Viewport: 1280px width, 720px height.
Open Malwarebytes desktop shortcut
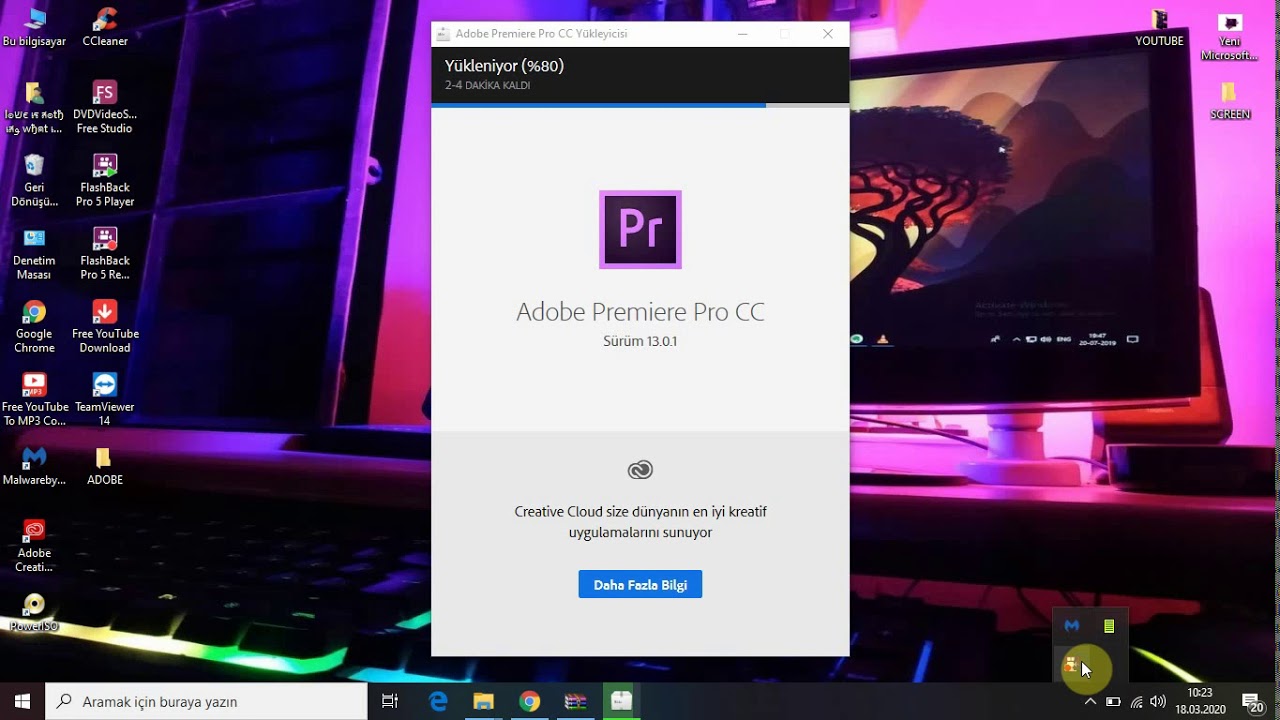pos(34,466)
